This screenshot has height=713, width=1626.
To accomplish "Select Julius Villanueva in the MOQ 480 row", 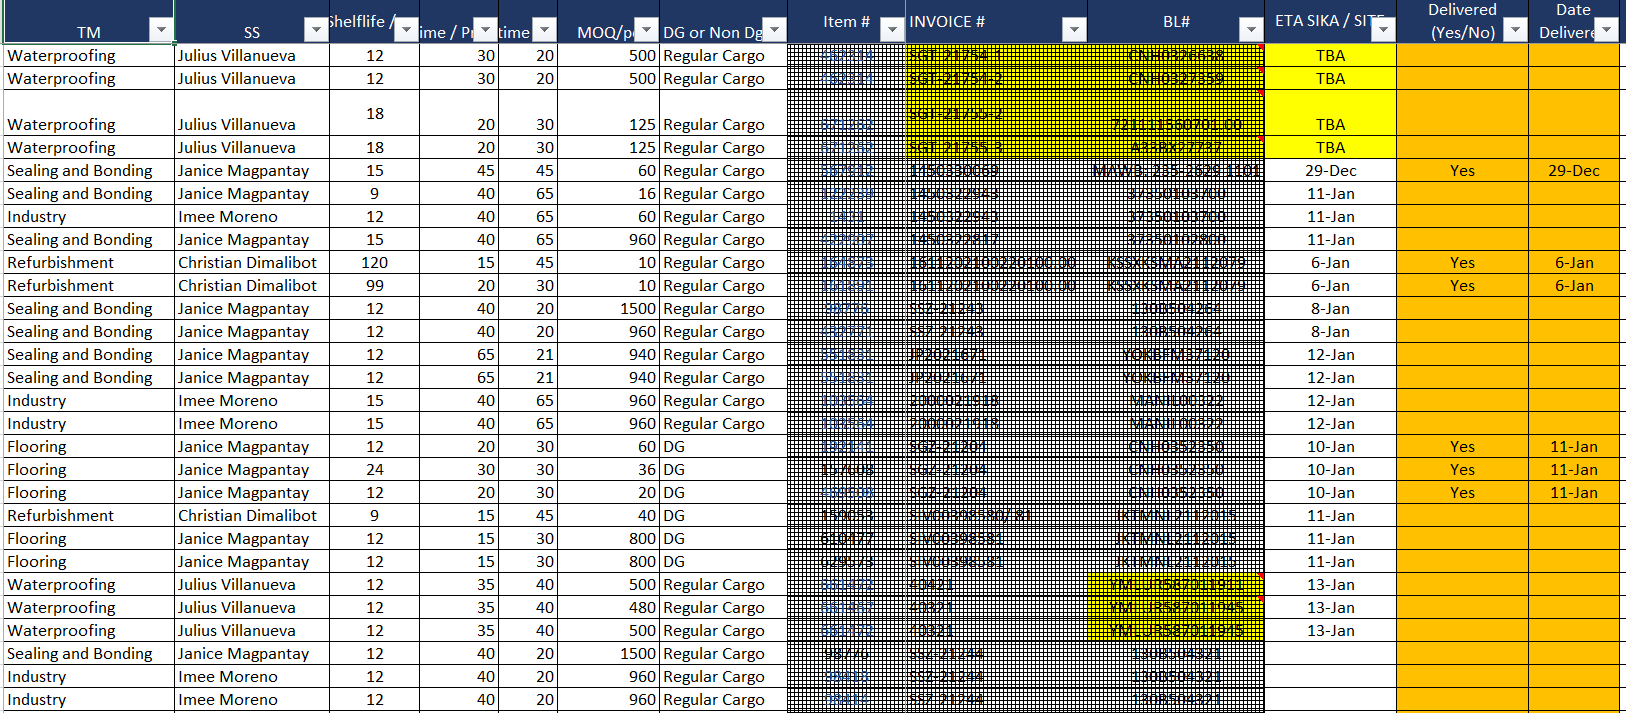I will [x=252, y=608].
